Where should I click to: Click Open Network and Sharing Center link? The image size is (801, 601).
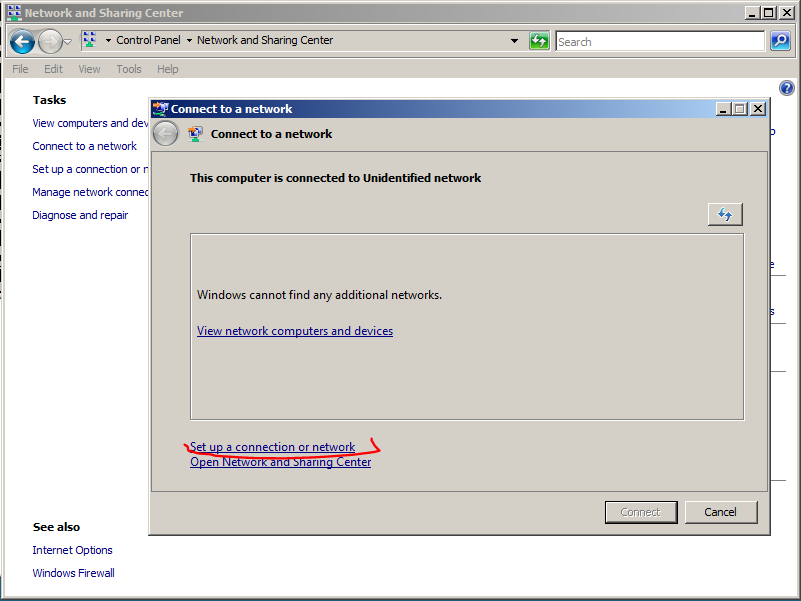pos(280,462)
